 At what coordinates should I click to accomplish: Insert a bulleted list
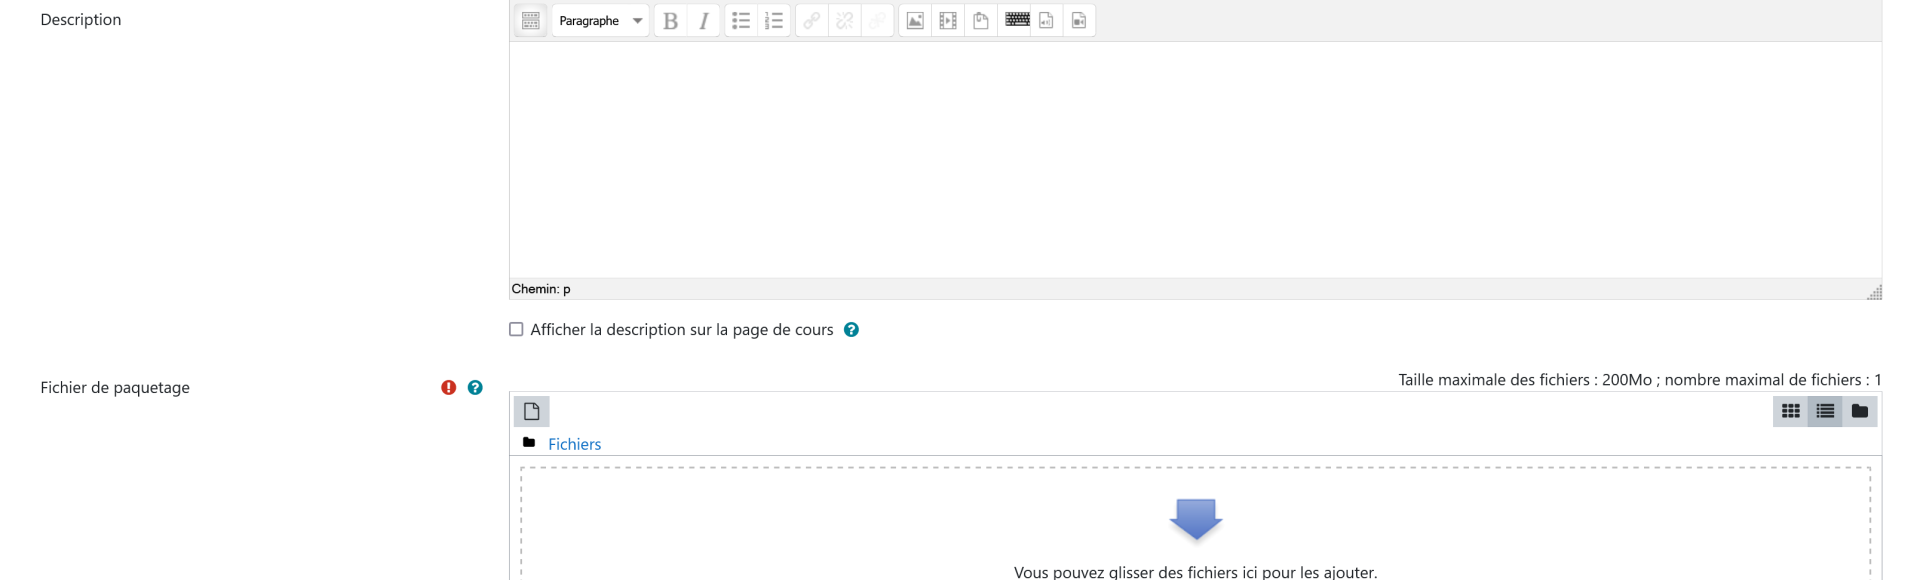coord(741,20)
